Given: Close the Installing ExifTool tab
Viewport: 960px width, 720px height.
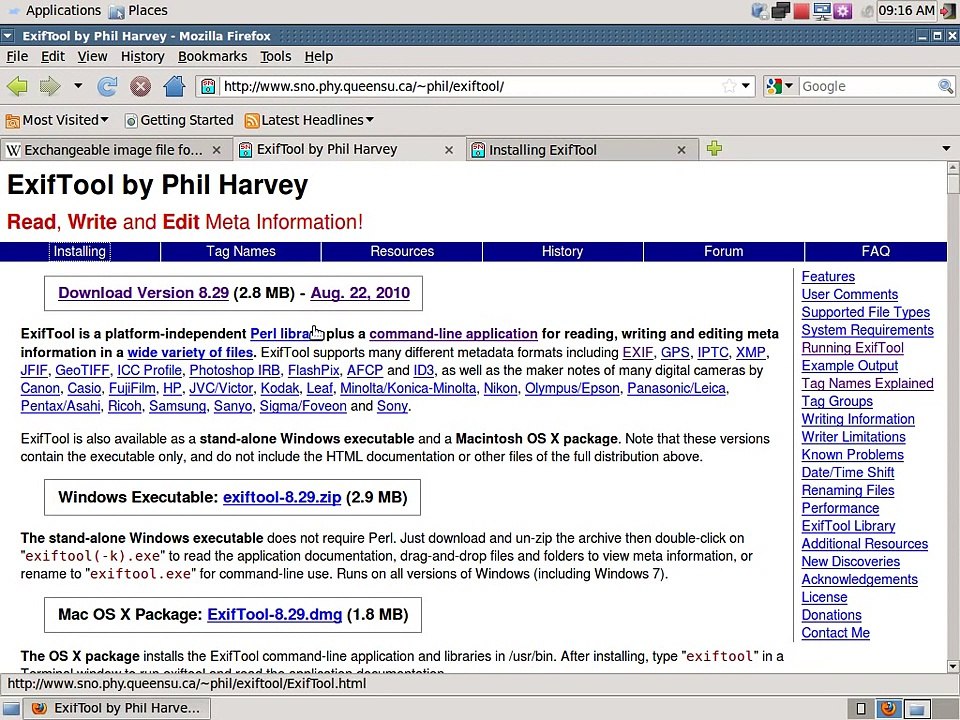Looking at the screenshot, I should [681, 150].
